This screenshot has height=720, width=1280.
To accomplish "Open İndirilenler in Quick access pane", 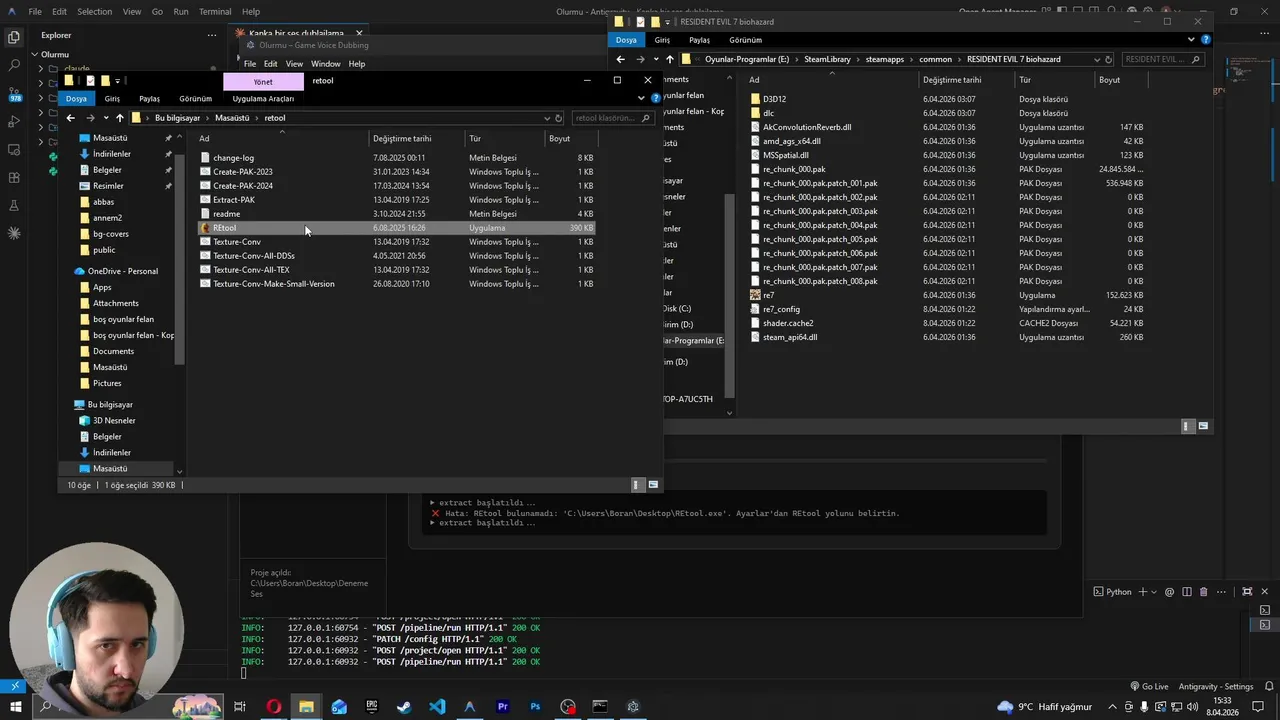I will click(x=111, y=154).
